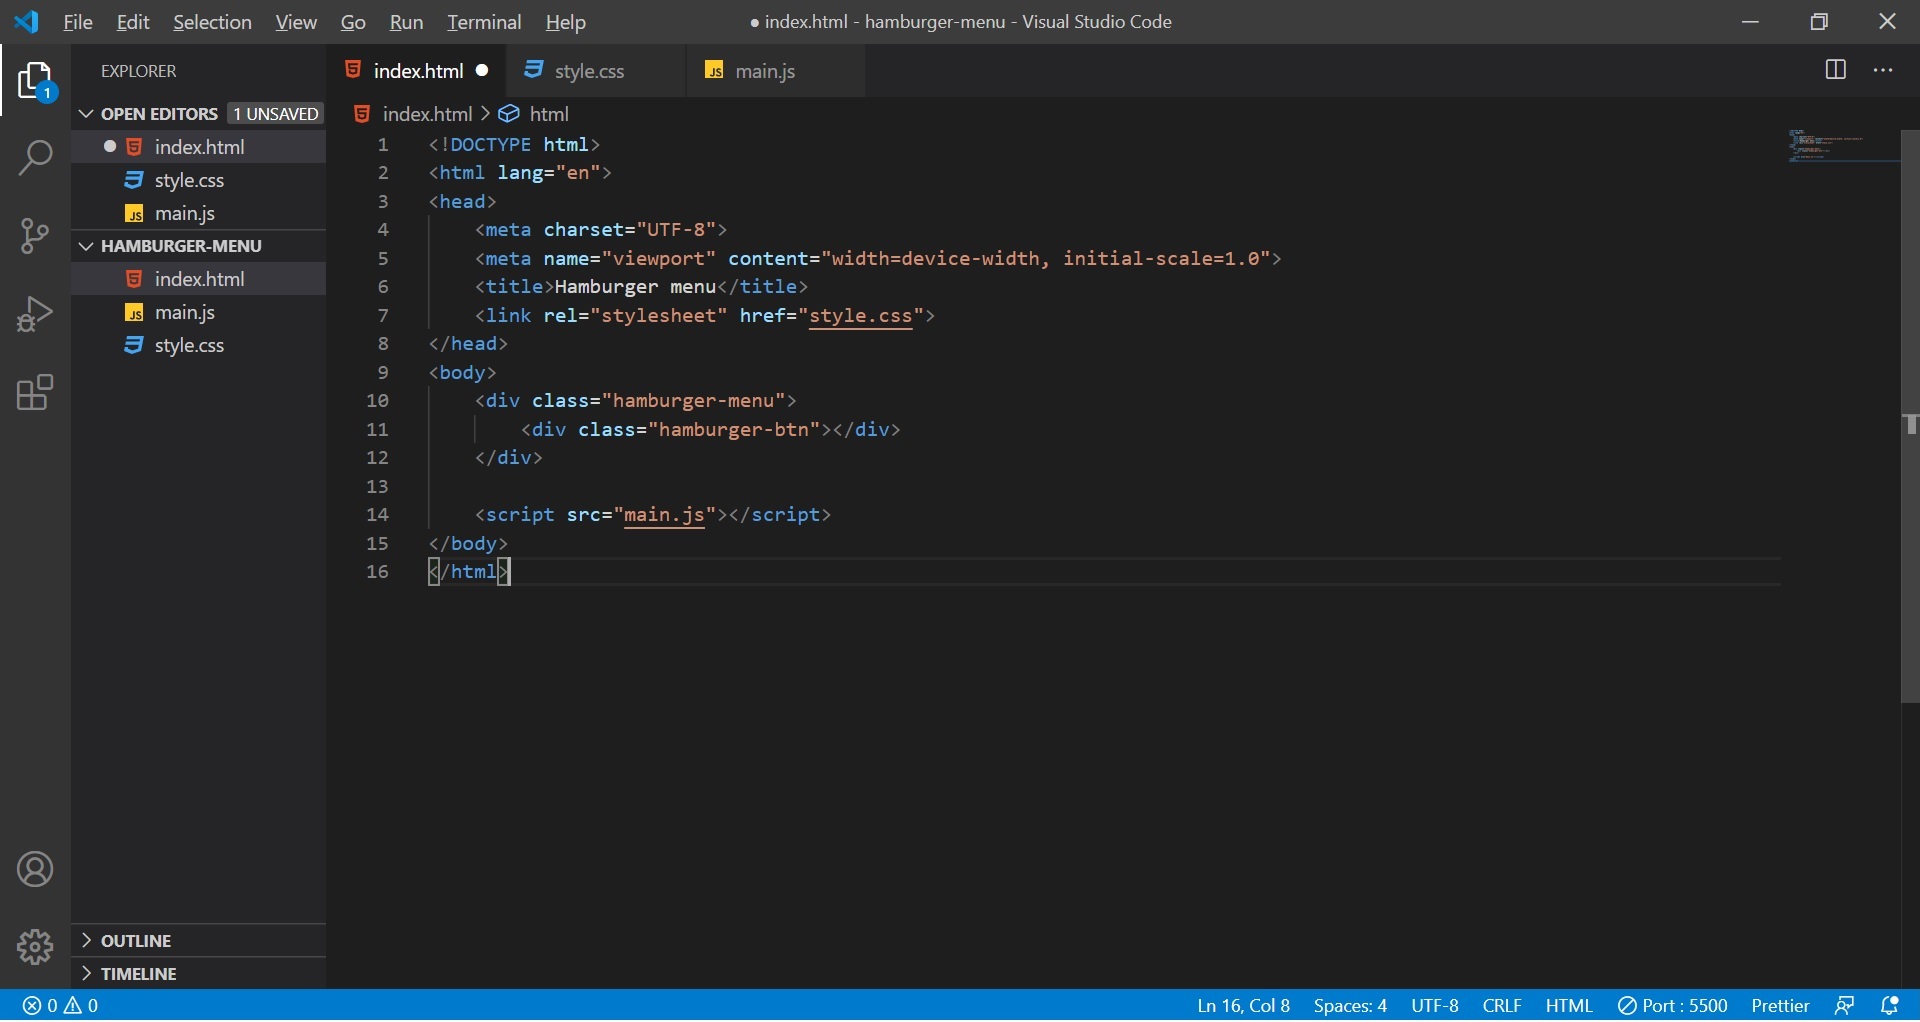The image size is (1920, 1022).
Task: Select index.html under Open Editors
Action: tap(199, 147)
